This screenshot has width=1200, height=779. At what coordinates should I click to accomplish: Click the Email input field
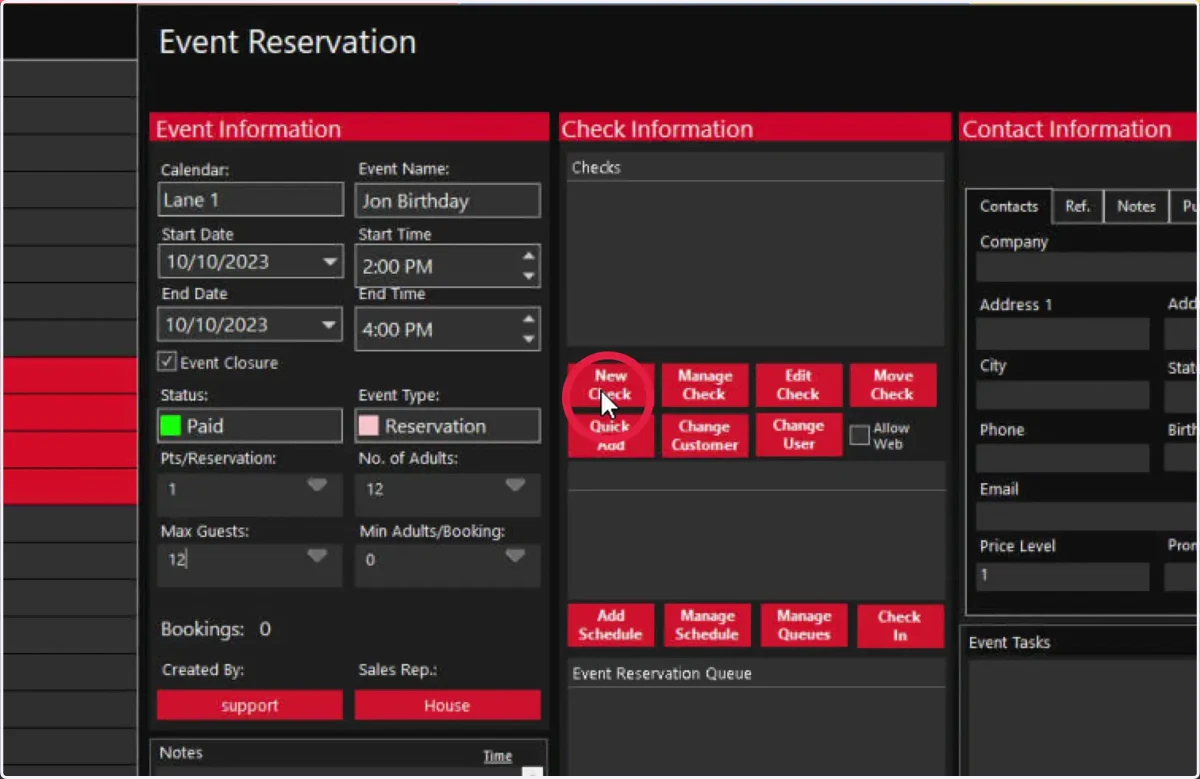pyautogui.click(x=1088, y=516)
